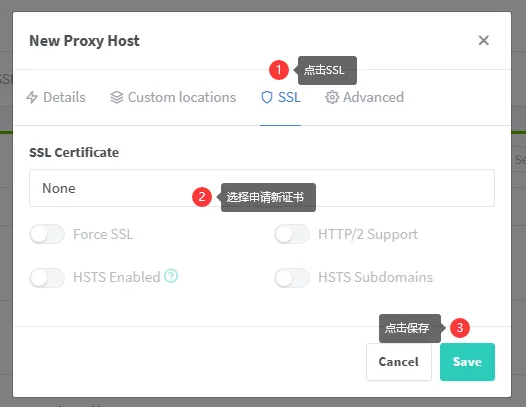Click the red number 1 badge

coord(279,70)
